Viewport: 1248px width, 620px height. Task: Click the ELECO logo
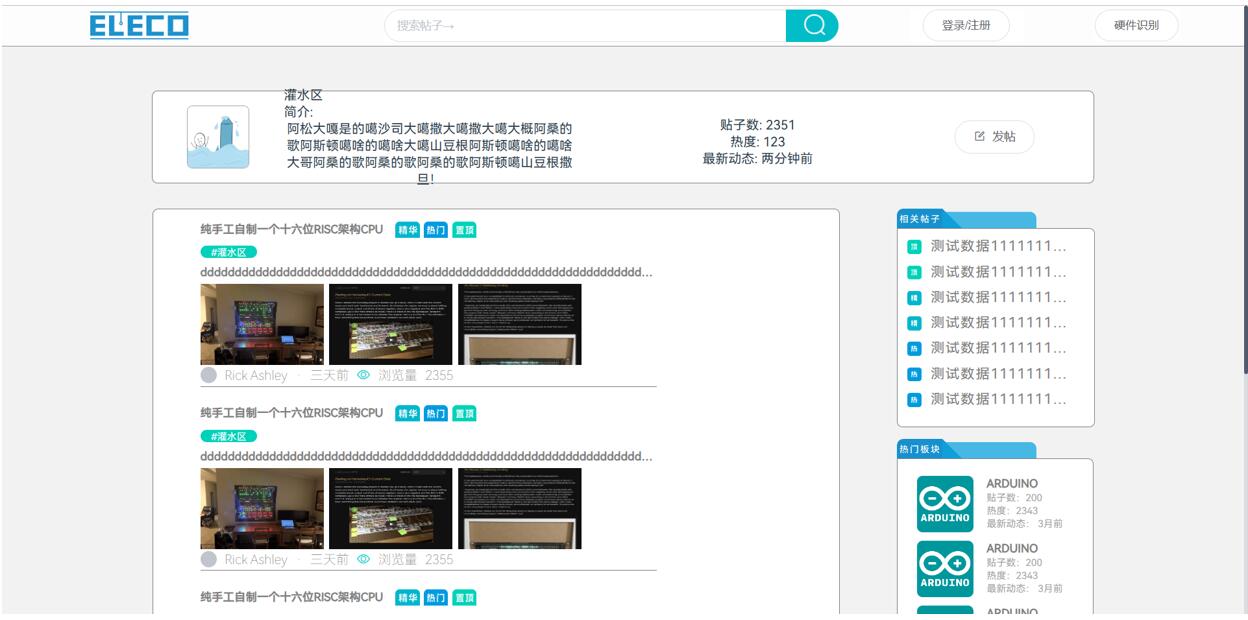[139, 26]
